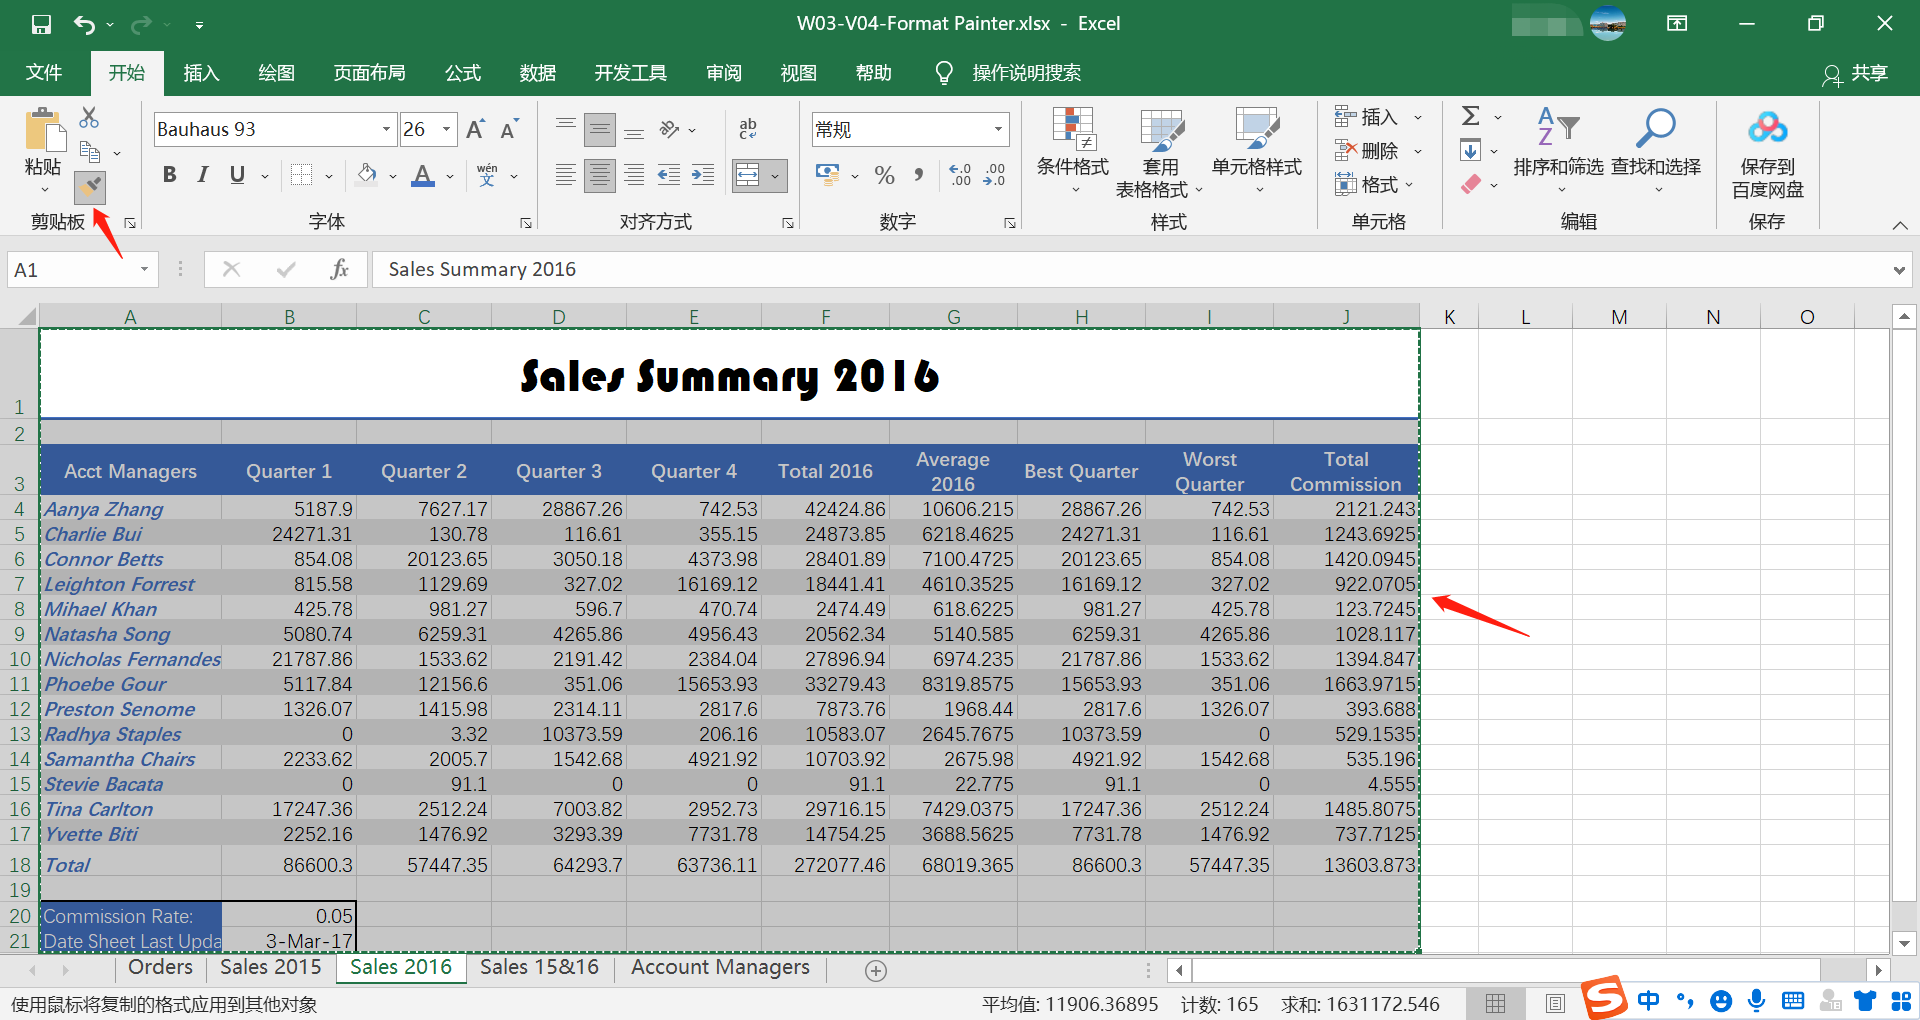Image resolution: width=1920 pixels, height=1020 pixels.
Task: Open borders dropdown arrow
Action: pos(329,176)
